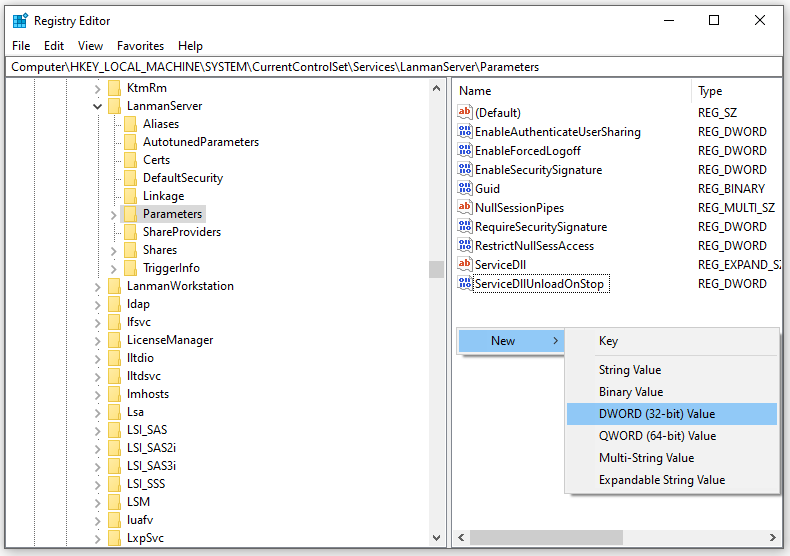Choose Key in the New submenu
The width and height of the screenshot is (790, 556).
[x=672, y=341]
